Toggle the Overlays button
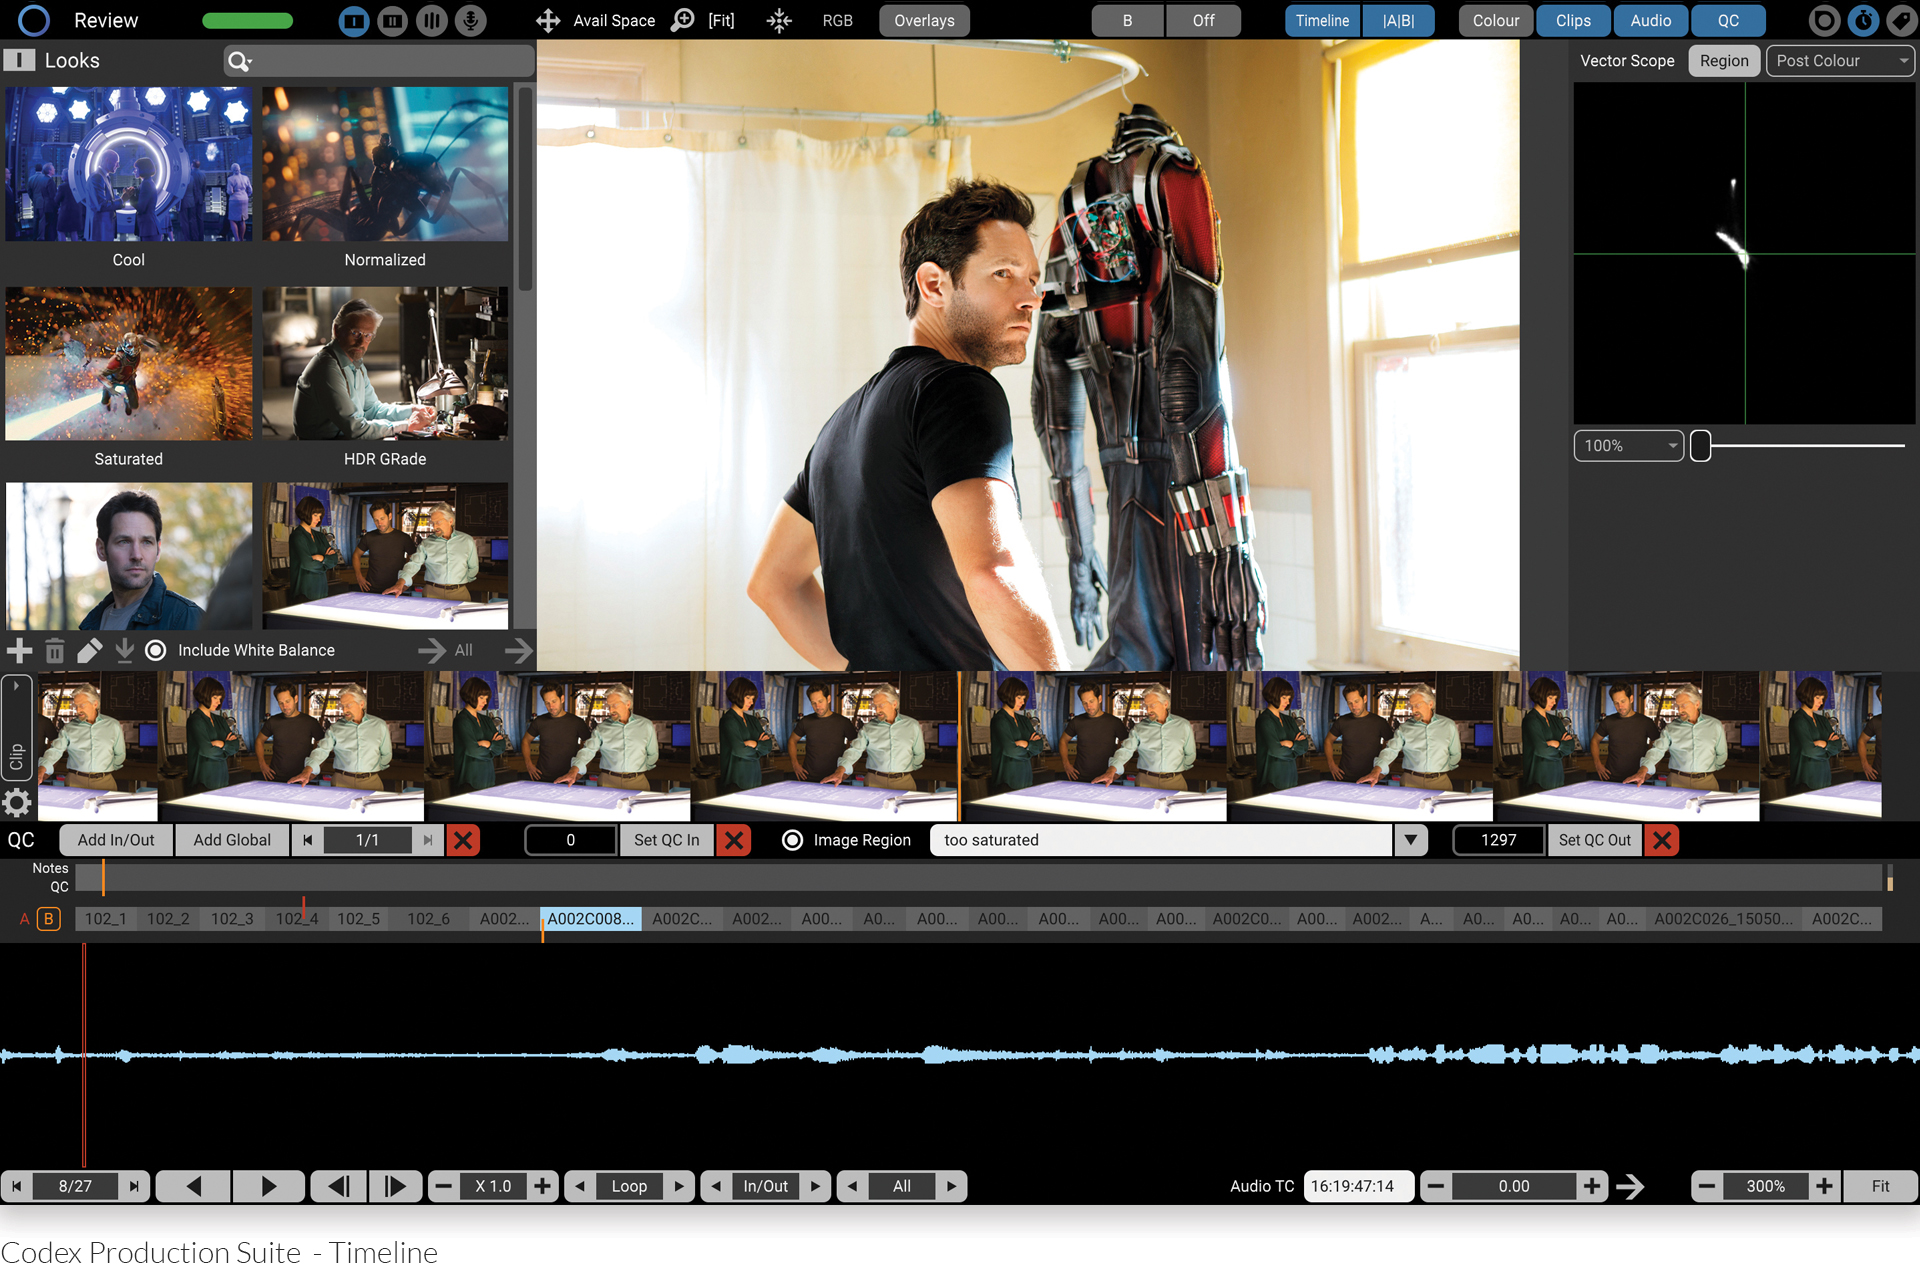This screenshot has width=1920, height=1269. coord(924,21)
